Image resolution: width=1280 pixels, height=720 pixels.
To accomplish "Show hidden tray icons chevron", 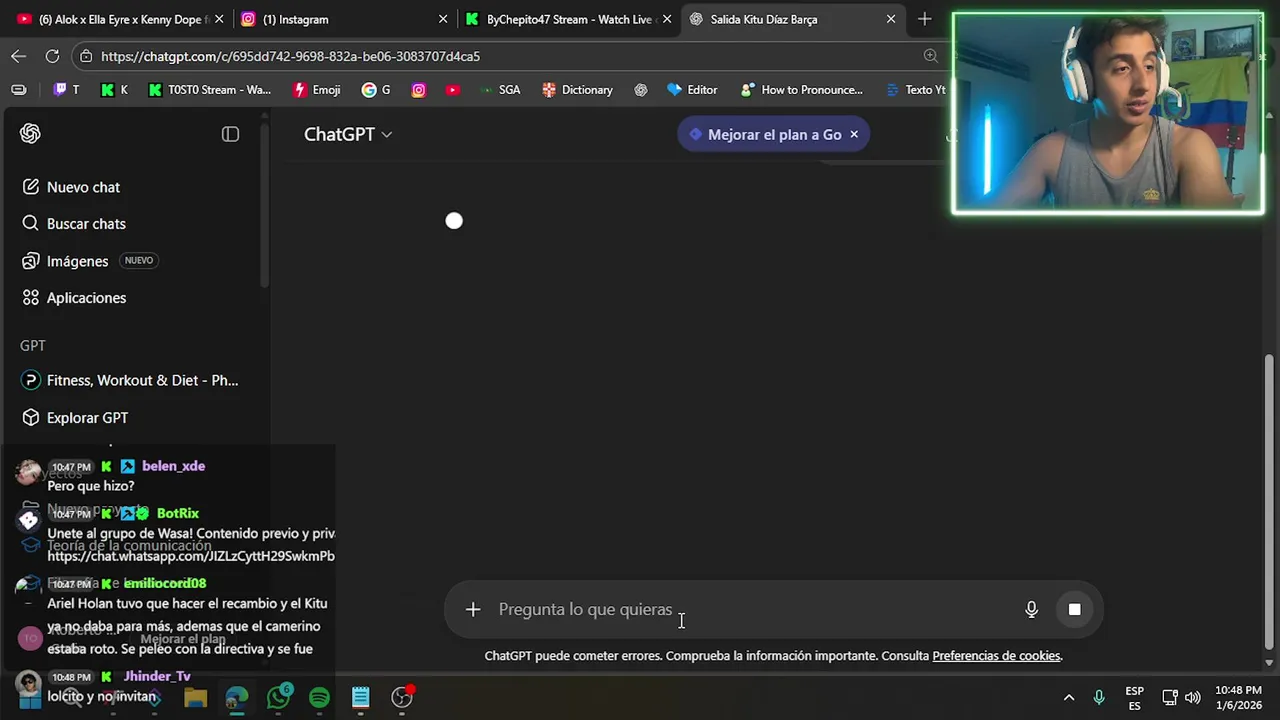I will coord(1068,697).
